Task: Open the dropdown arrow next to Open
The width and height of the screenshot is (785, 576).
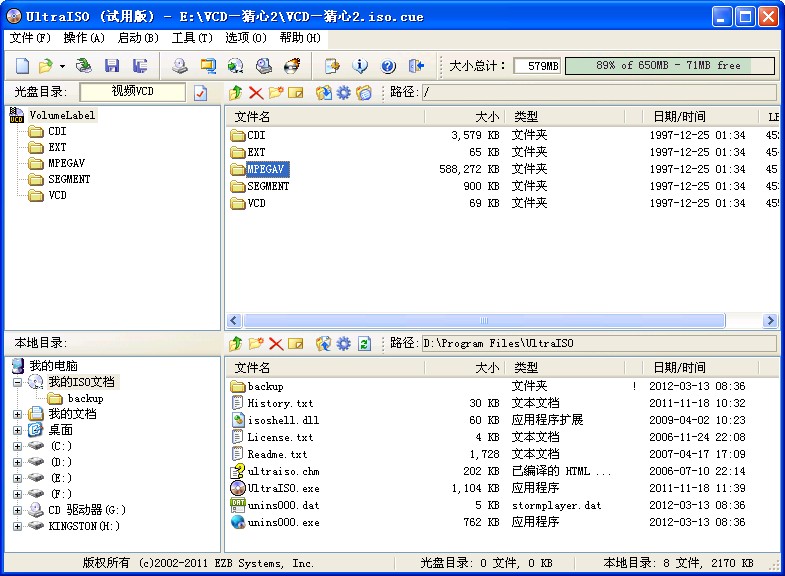Action: (x=62, y=66)
